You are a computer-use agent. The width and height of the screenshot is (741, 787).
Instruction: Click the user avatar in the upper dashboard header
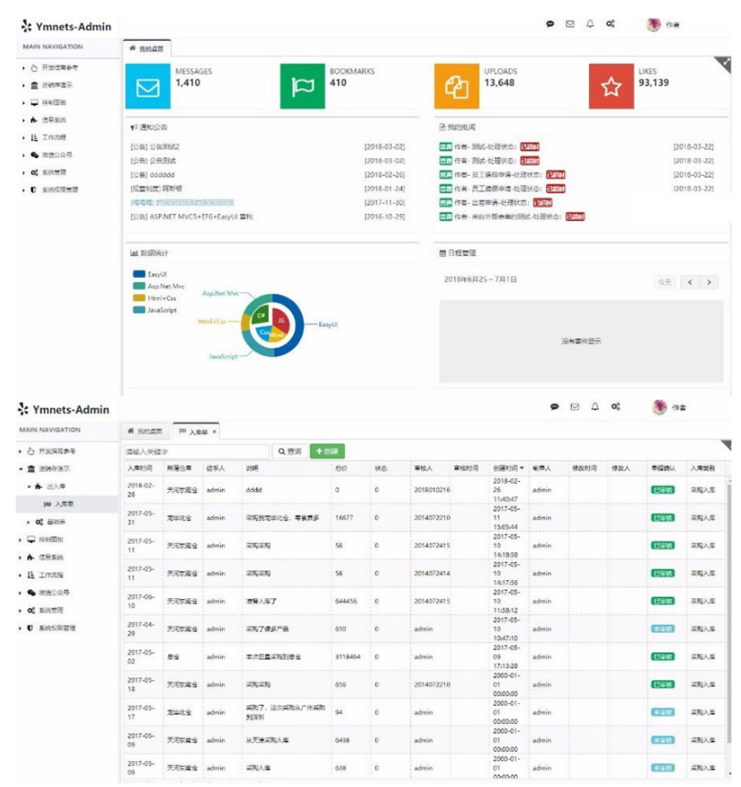tap(654, 25)
